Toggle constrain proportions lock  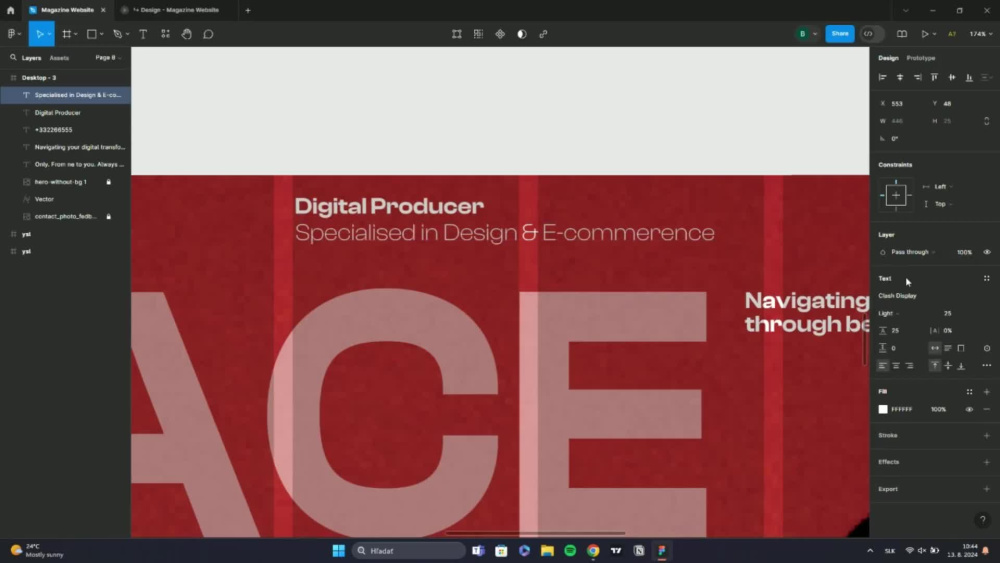coord(987,121)
